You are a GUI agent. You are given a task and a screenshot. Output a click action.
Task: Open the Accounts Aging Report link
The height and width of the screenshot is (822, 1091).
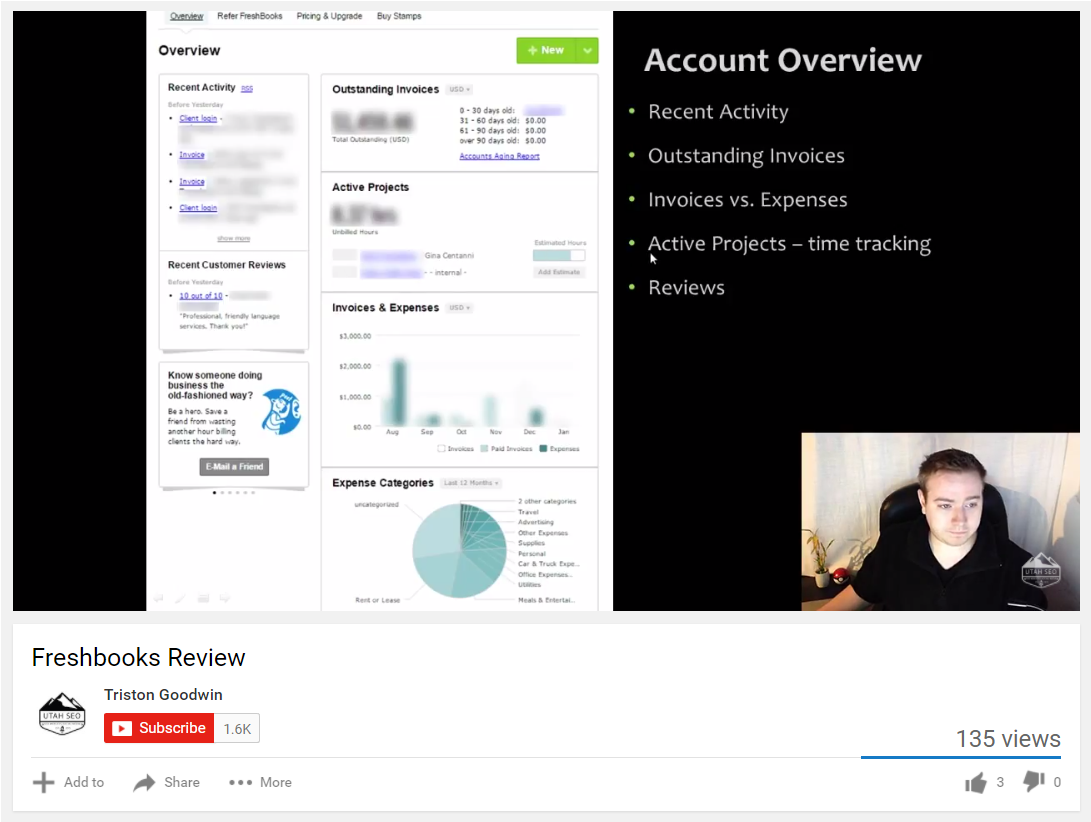click(x=500, y=156)
